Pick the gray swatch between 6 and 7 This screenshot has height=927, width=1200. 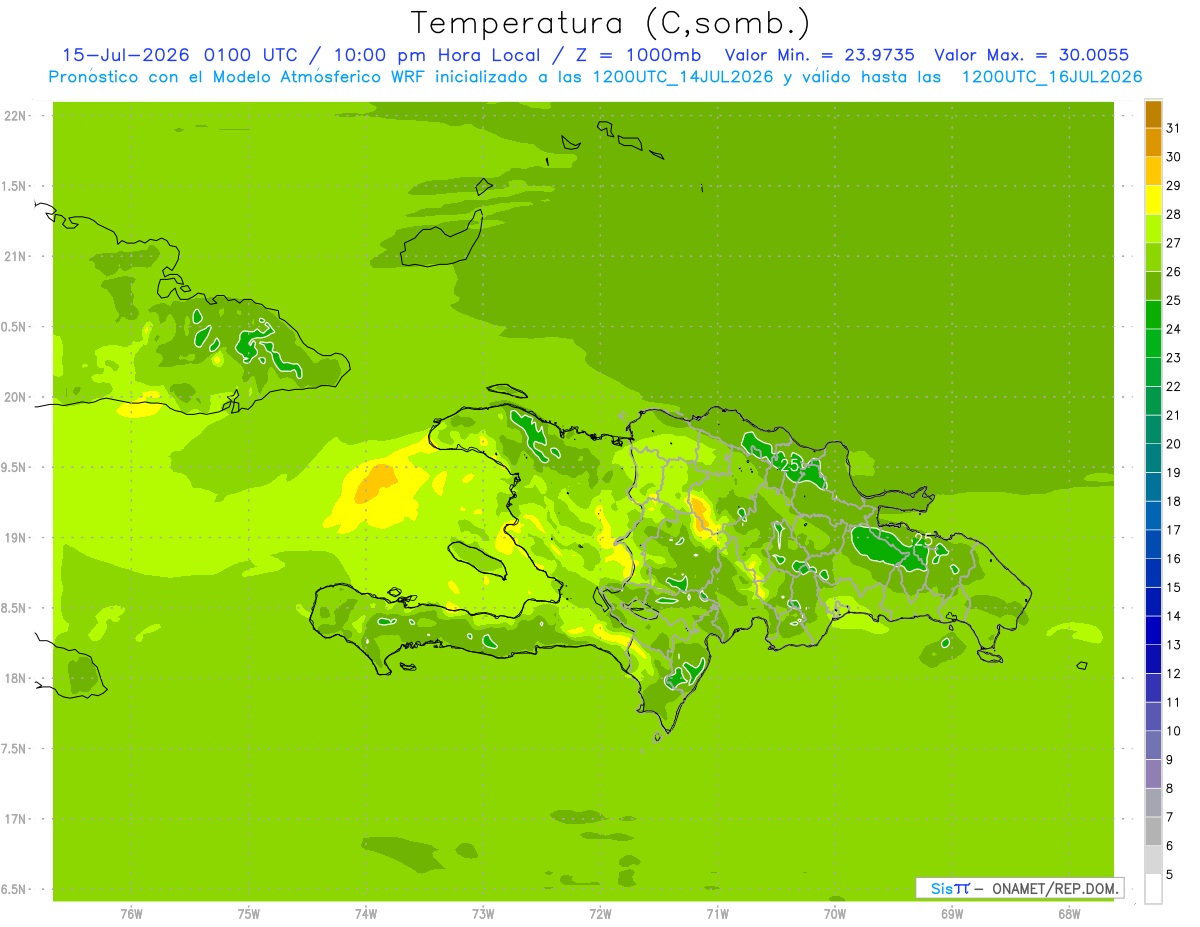coord(1153,831)
